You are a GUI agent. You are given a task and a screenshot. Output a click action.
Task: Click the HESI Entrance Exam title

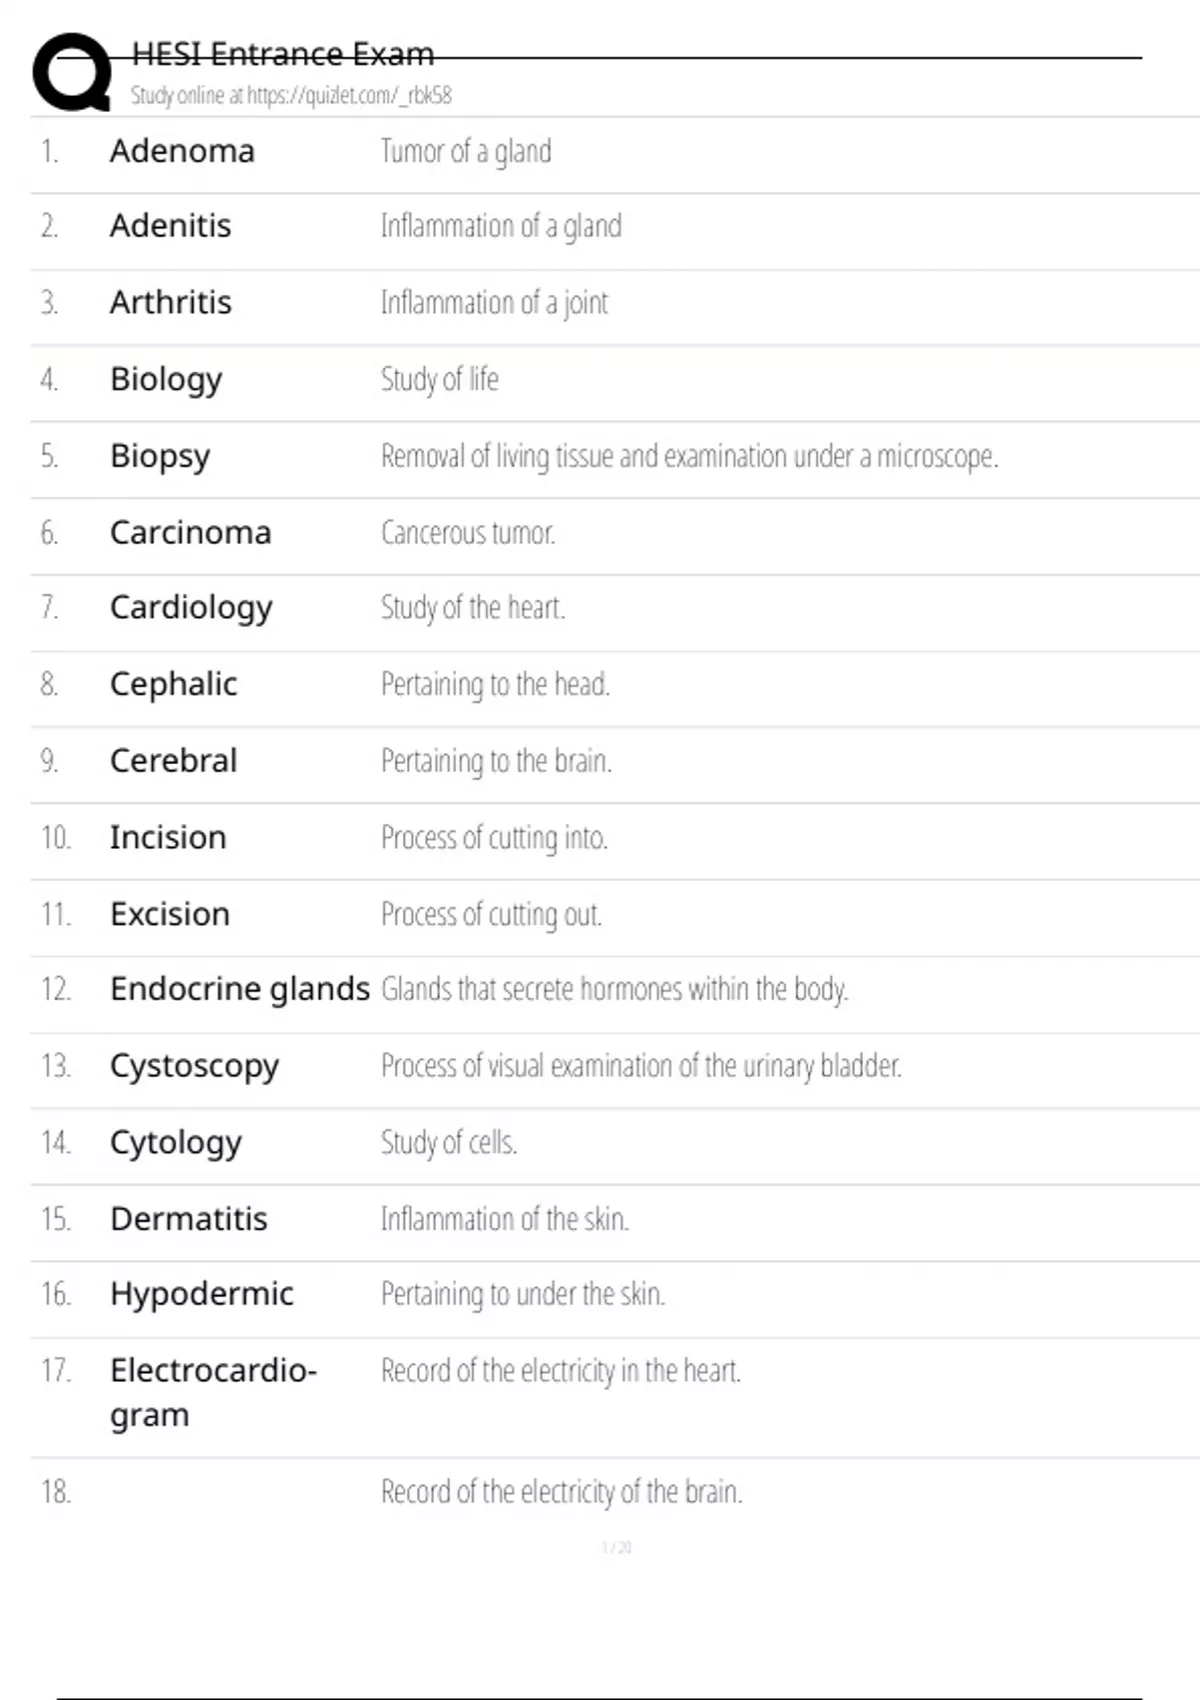[283, 54]
